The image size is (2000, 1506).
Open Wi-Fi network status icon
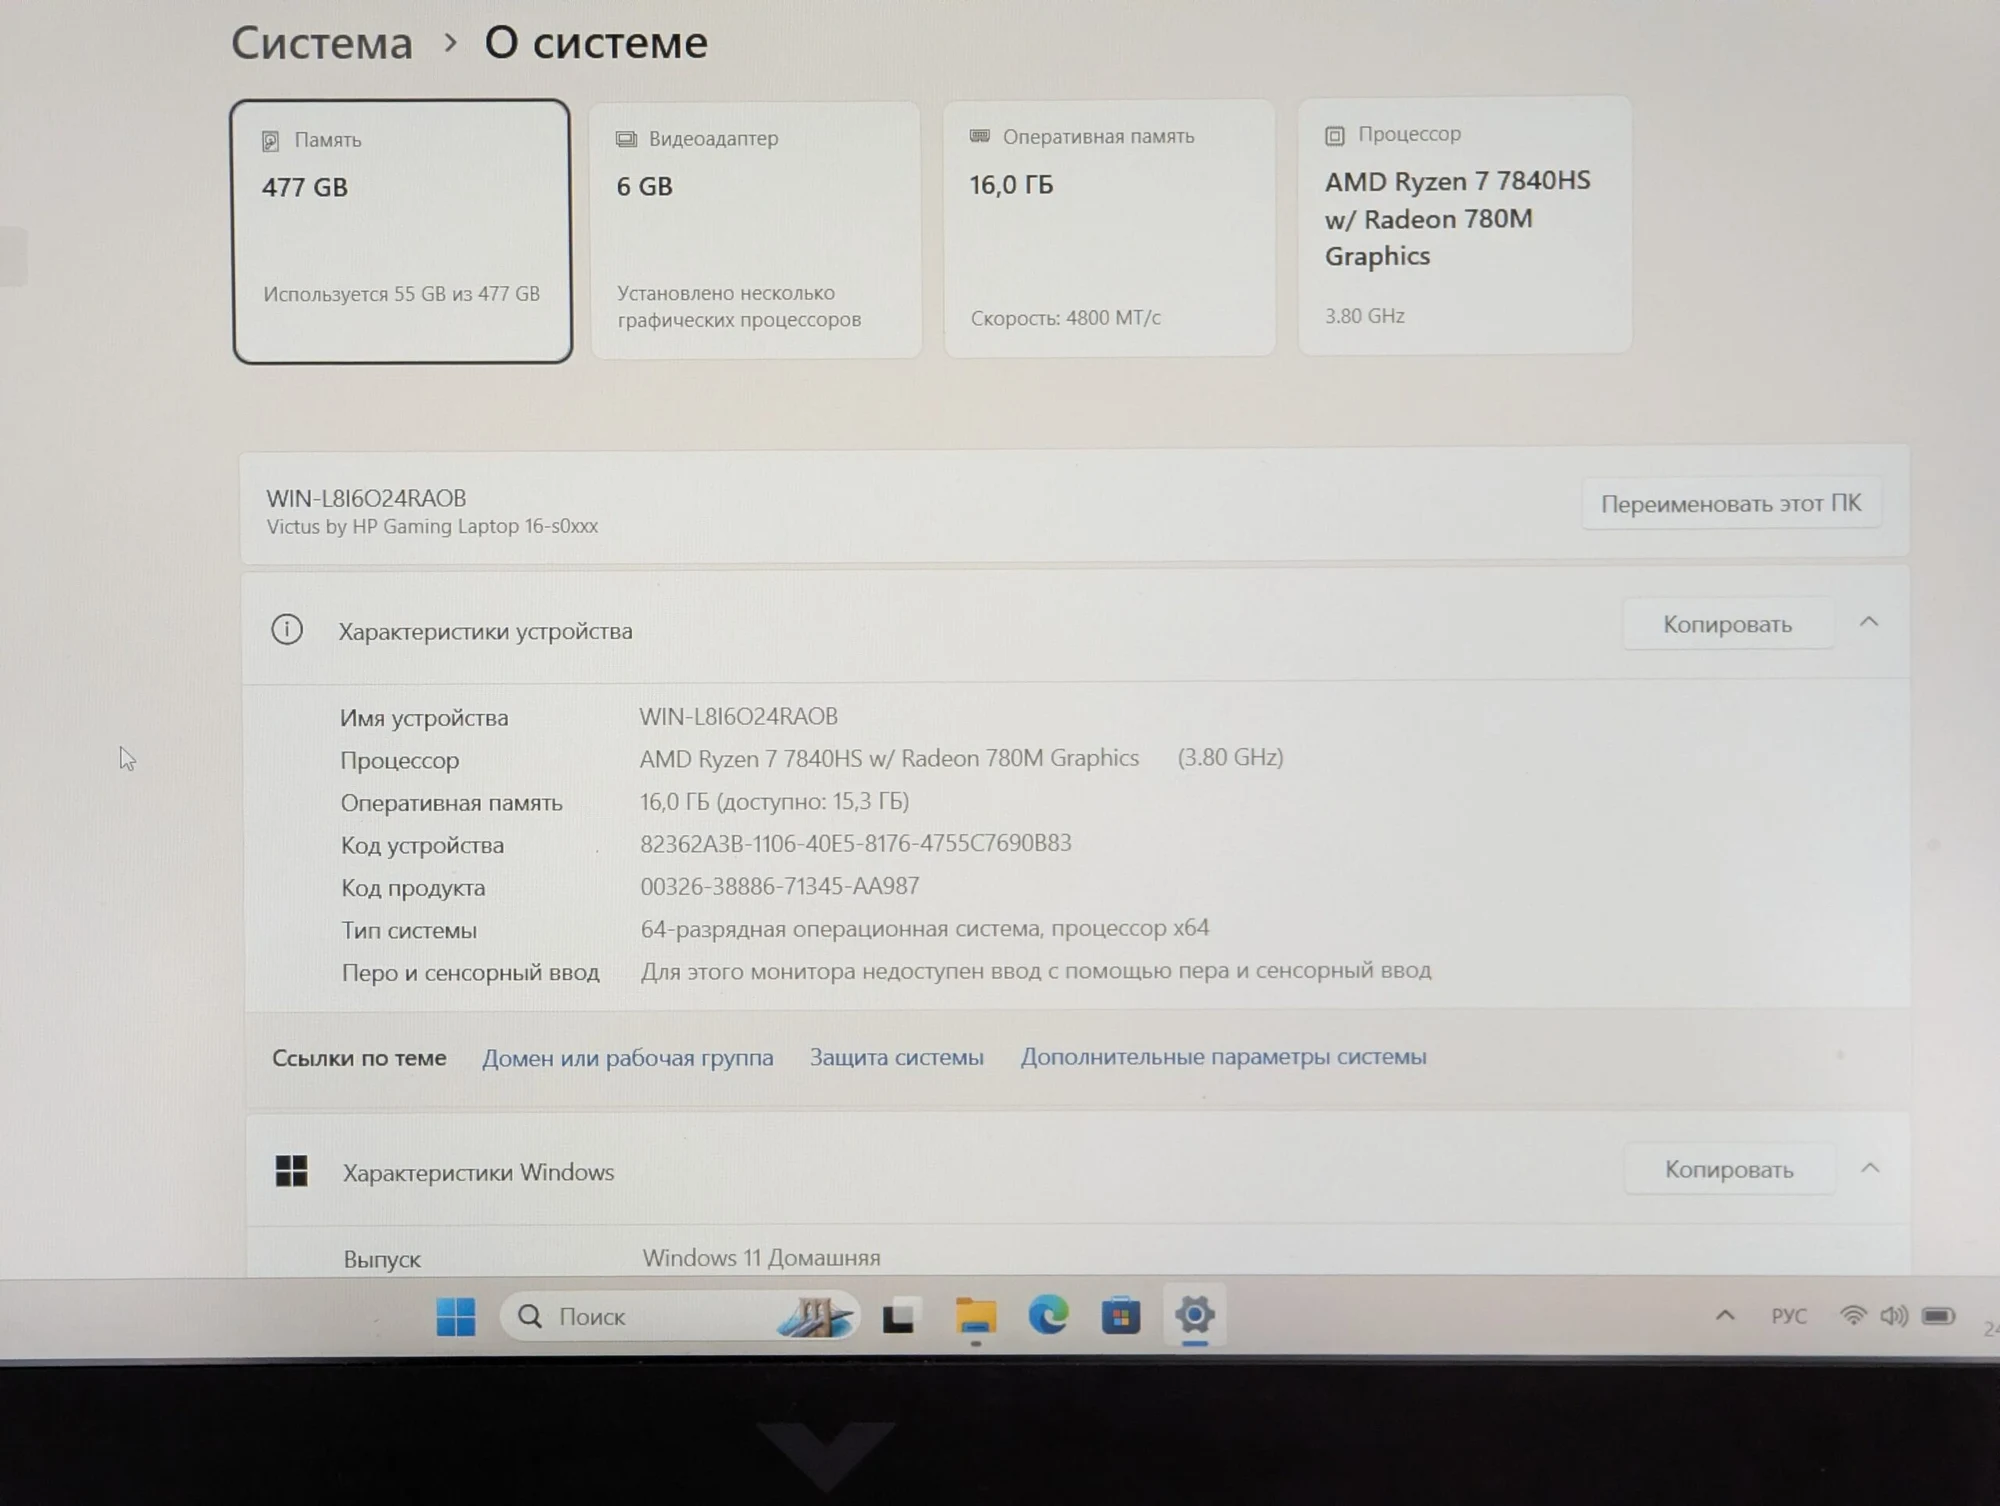[x=1853, y=1316]
